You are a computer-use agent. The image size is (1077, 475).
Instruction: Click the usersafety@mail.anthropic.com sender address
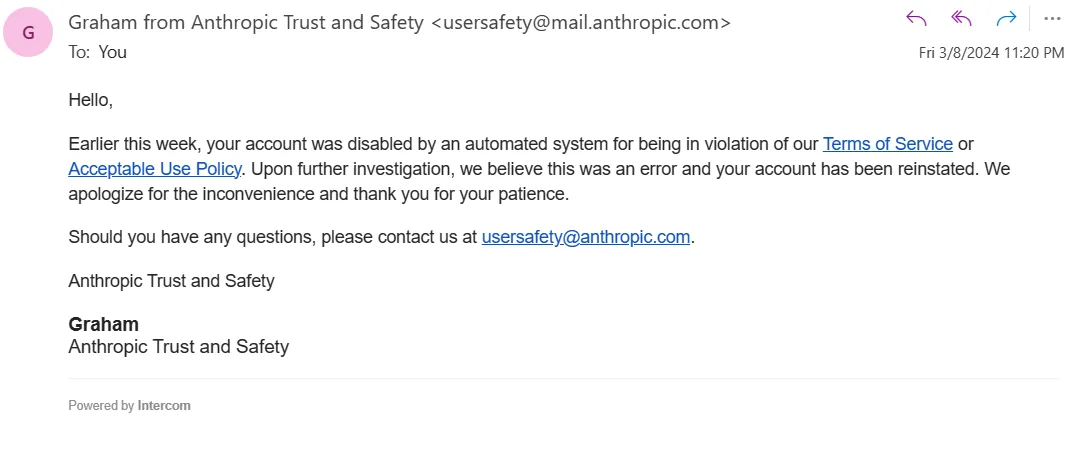tap(580, 22)
